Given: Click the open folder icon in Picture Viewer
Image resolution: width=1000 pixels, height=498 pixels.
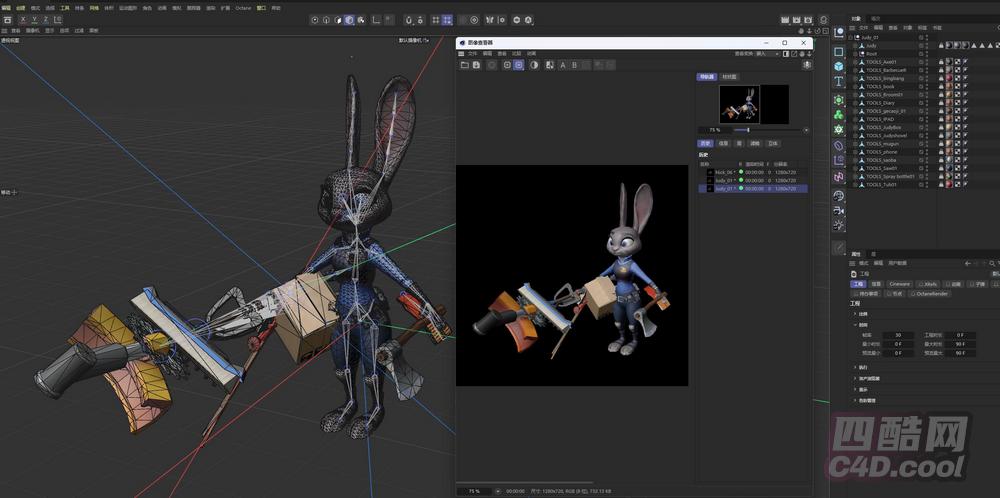Looking at the screenshot, I should tap(465, 65).
